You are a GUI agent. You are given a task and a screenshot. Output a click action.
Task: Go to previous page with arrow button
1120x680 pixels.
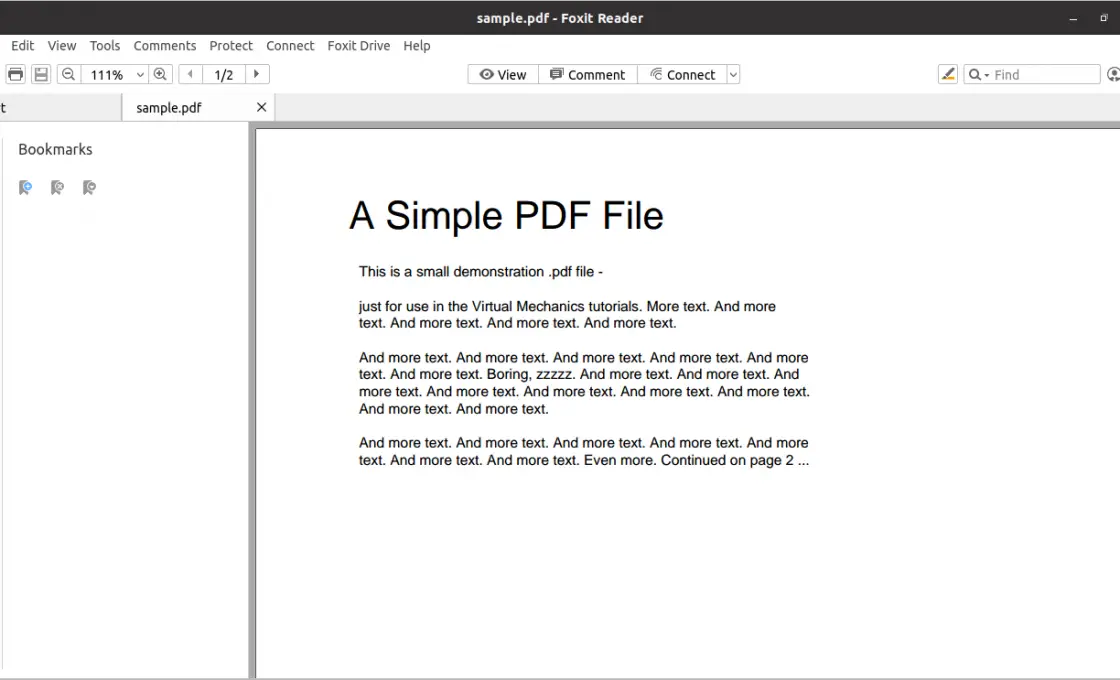point(189,73)
